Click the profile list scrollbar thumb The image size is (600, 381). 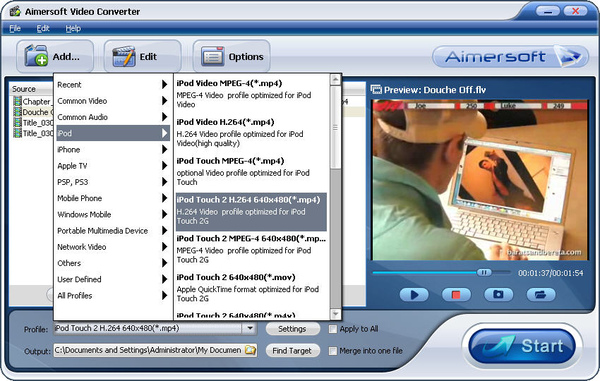[335, 127]
